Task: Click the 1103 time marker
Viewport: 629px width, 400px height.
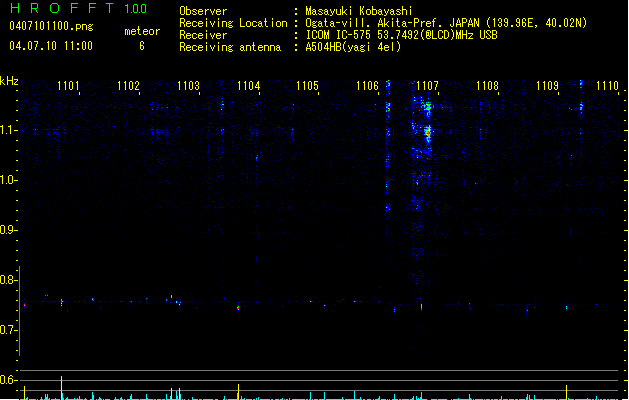Action: coord(188,86)
